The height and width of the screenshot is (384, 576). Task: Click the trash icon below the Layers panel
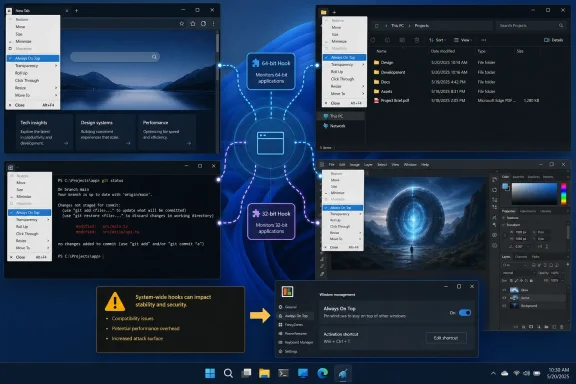click(562, 327)
